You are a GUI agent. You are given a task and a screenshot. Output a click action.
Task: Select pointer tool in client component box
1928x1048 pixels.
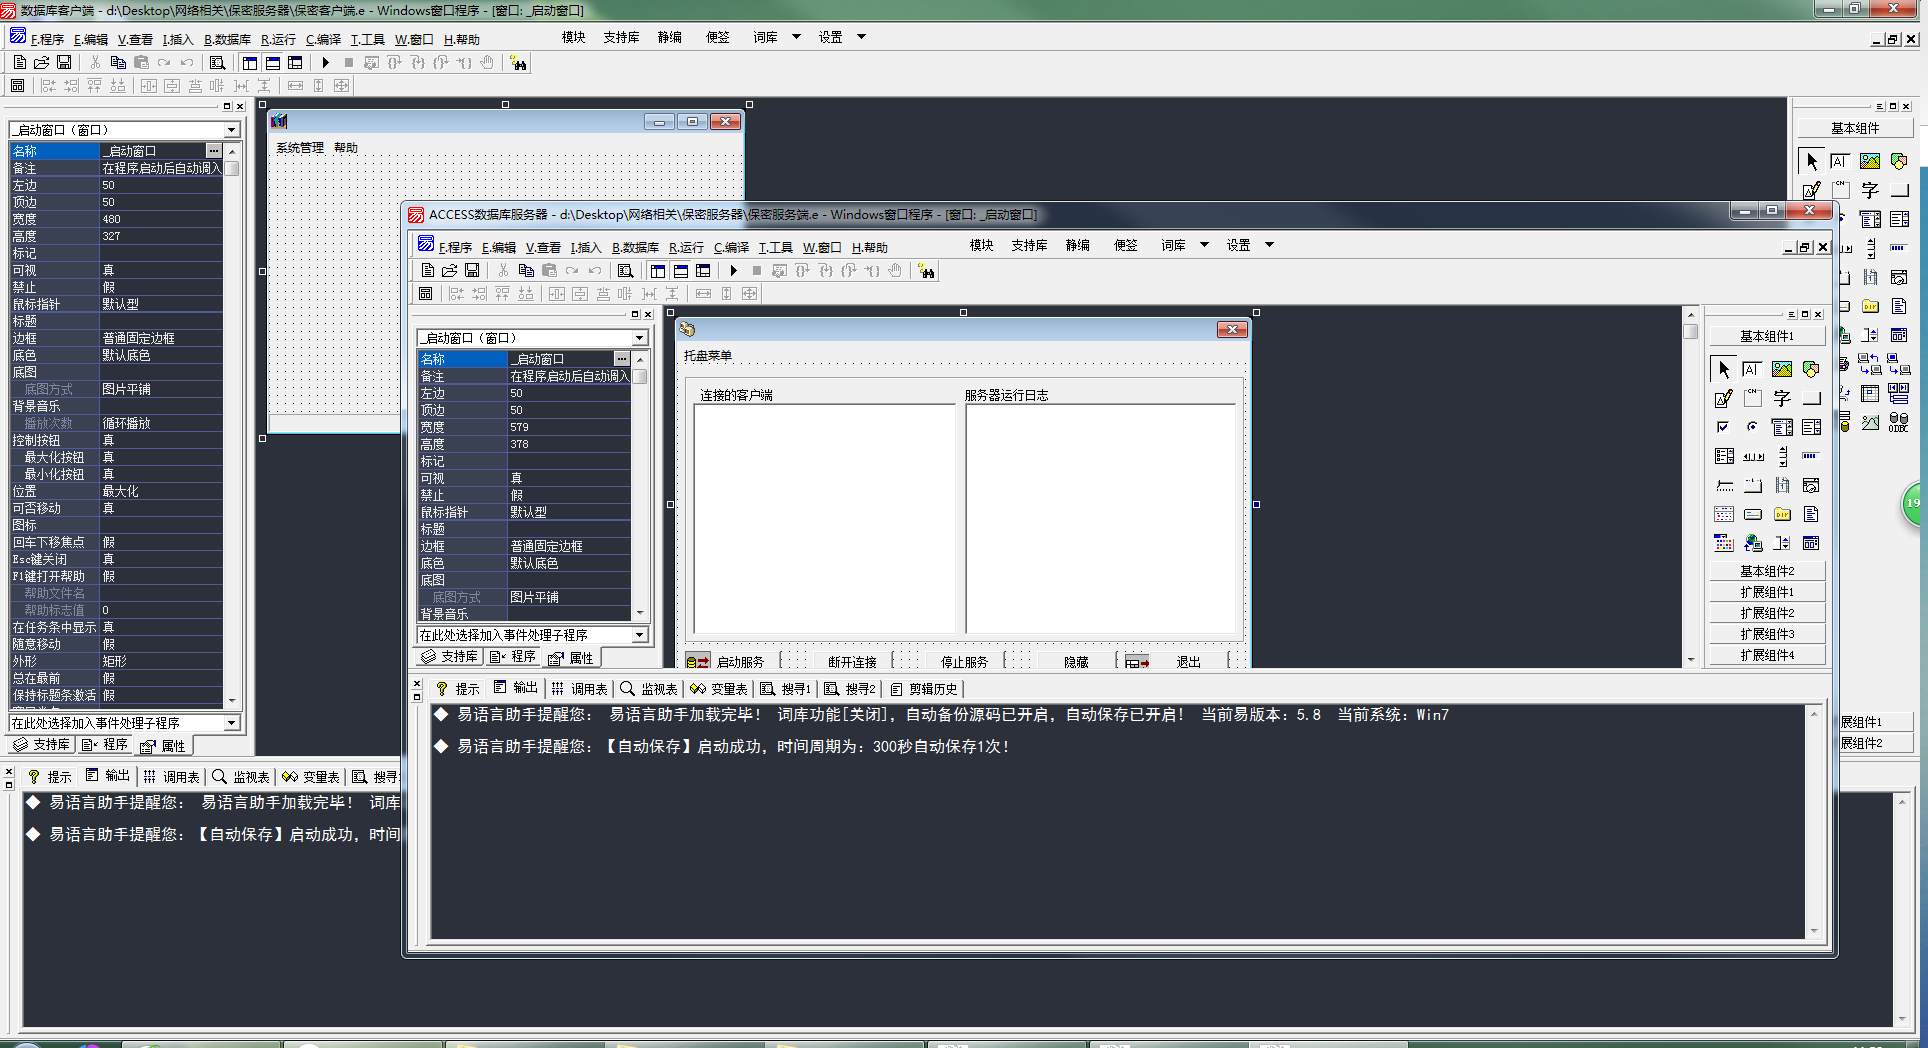pos(1811,161)
